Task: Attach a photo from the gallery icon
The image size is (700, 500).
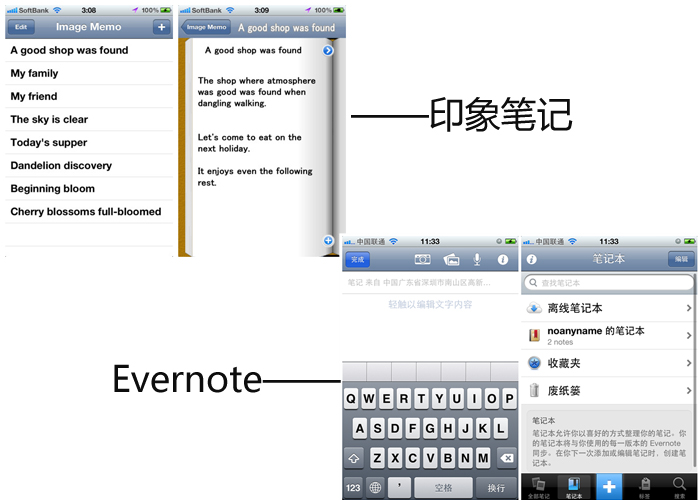Action: (x=451, y=259)
